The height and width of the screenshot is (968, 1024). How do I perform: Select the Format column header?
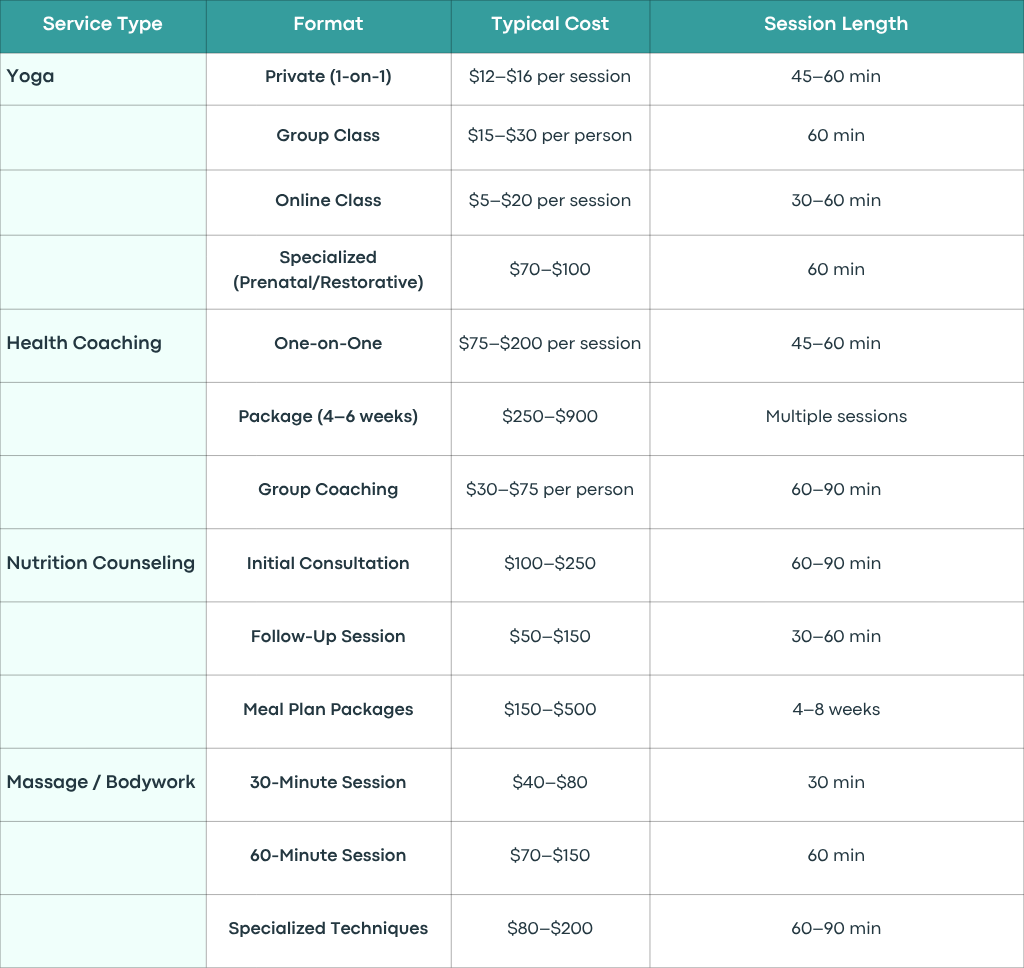[x=328, y=24]
